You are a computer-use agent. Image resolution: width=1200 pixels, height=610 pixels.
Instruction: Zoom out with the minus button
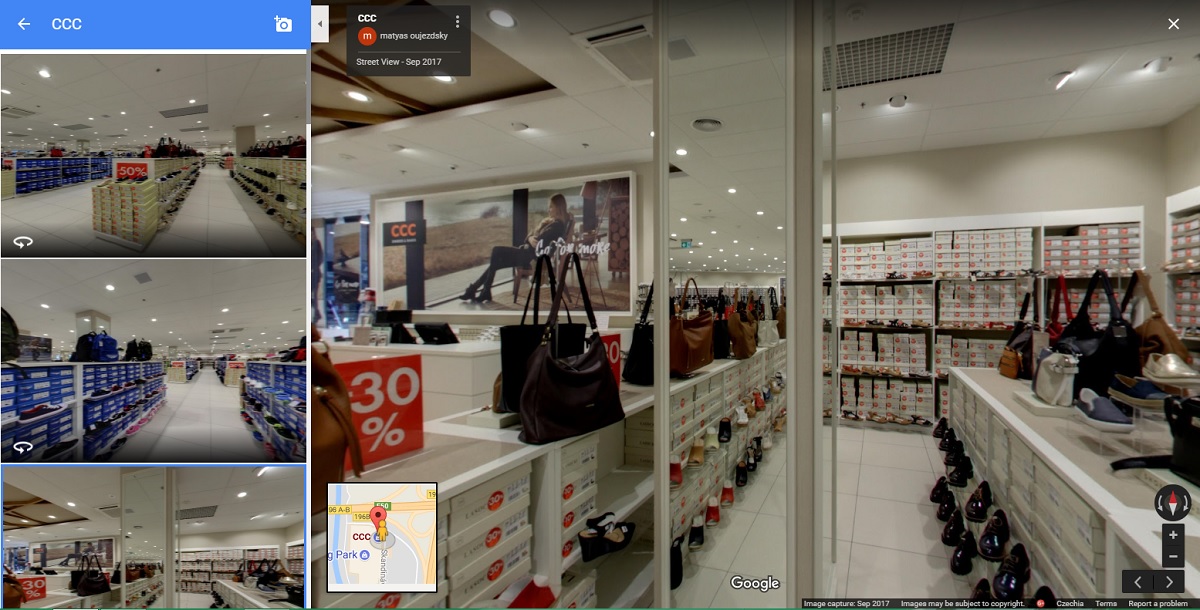point(1173,557)
